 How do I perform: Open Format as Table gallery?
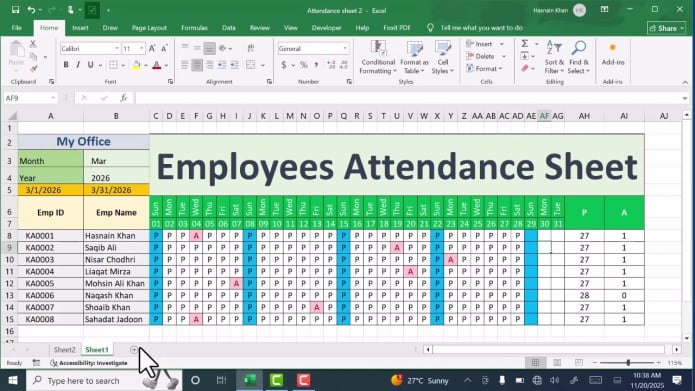414,58
